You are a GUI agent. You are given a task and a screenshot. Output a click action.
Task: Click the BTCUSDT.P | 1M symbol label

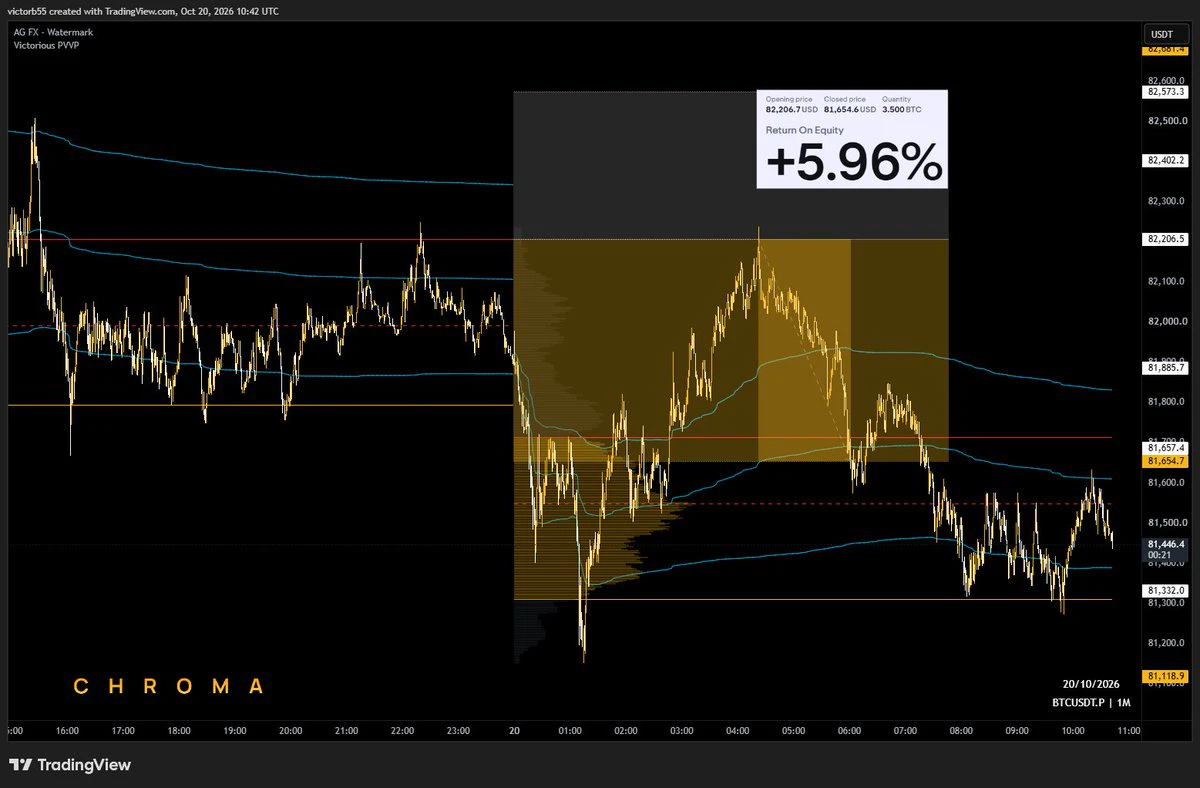pos(1091,703)
